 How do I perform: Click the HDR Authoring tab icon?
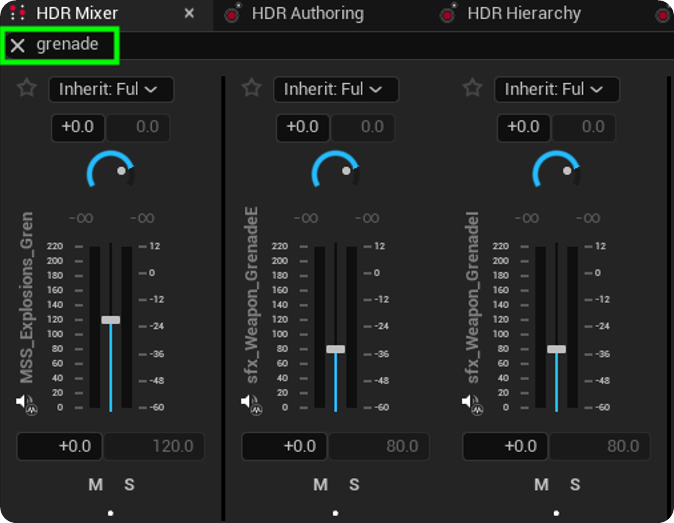233,13
